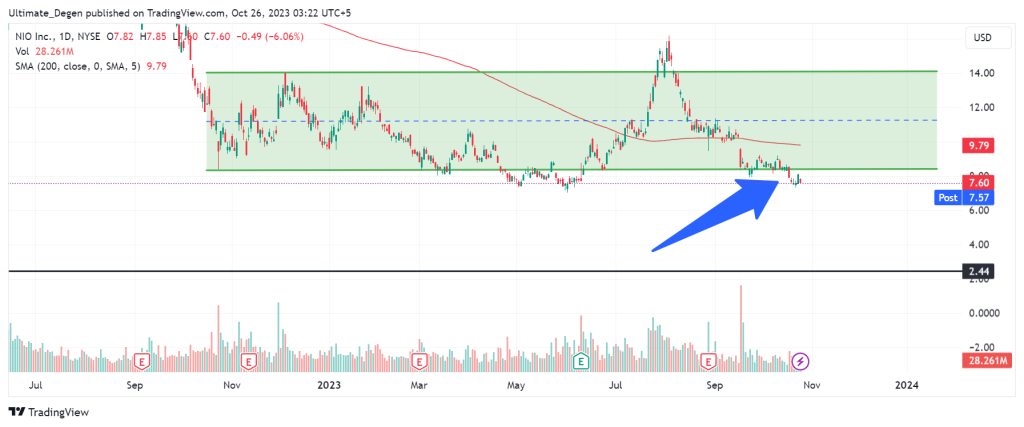1024x427 pixels.
Task: Click the 4.00 price axis value
Action: click(980, 245)
